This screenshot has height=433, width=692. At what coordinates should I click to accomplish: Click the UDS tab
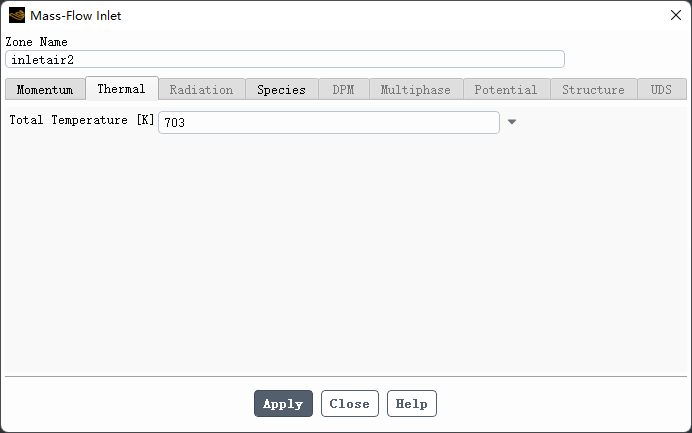661,89
